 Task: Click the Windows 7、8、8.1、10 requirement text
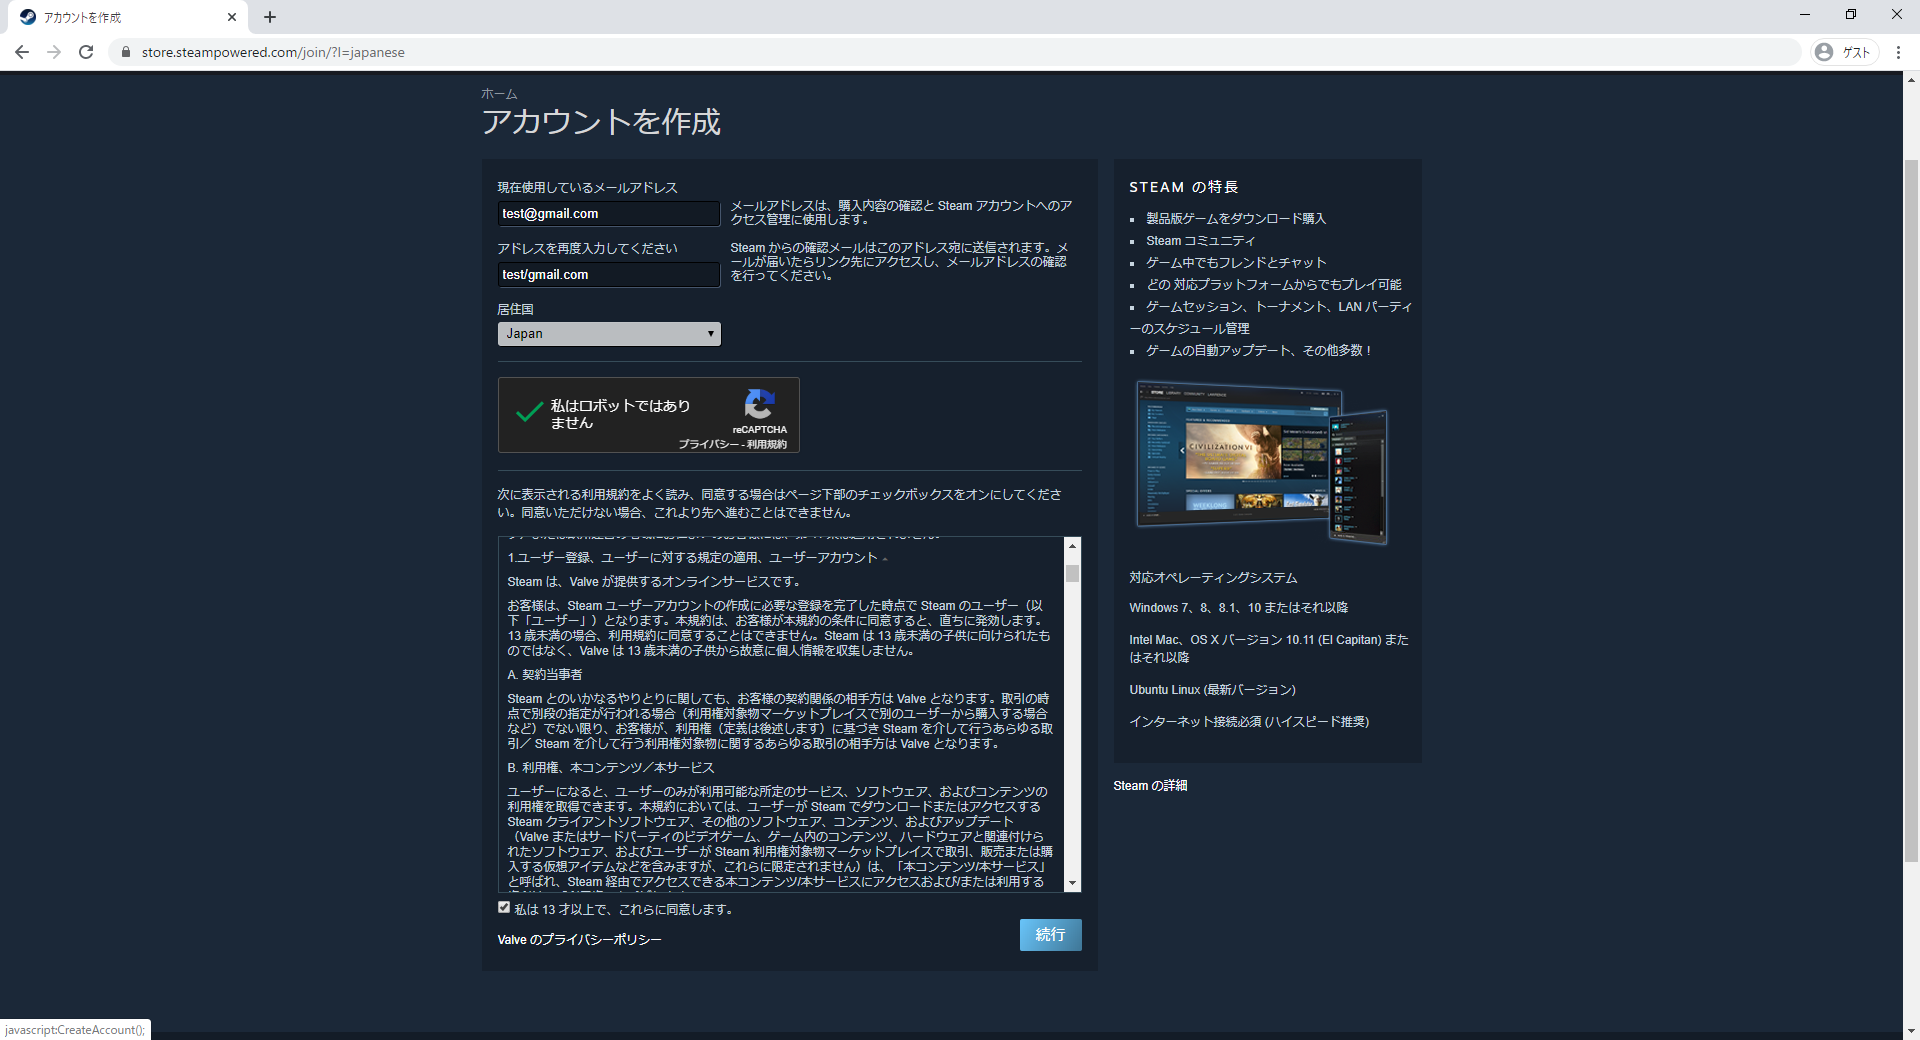pos(1238,608)
